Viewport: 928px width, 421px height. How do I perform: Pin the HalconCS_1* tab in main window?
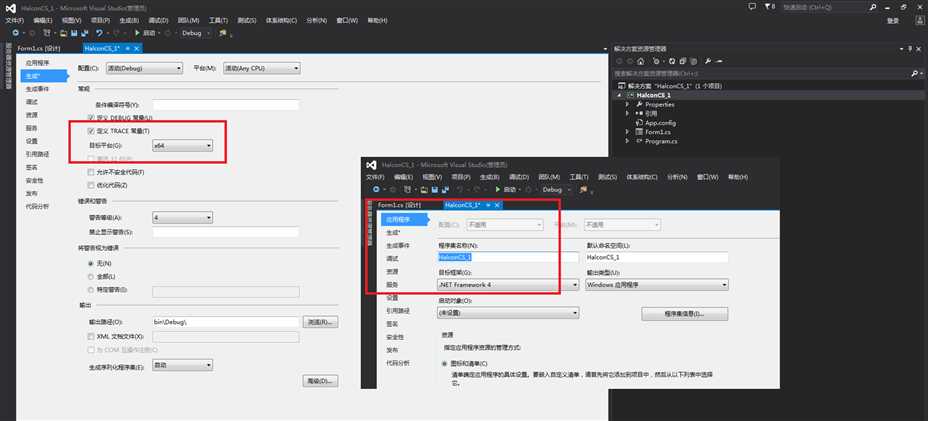click(x=128, y=48)
